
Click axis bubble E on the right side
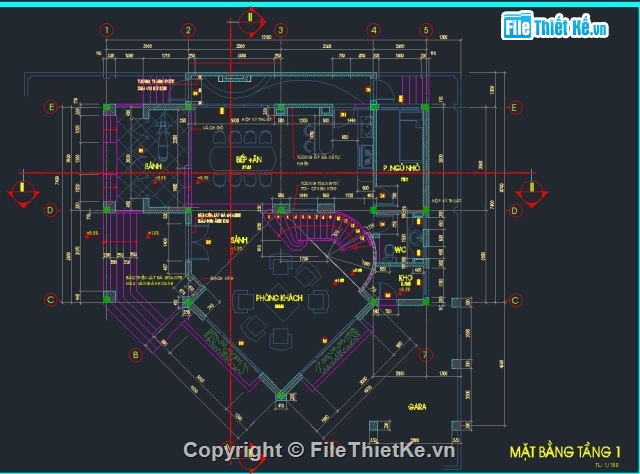[x=514, y=107]
